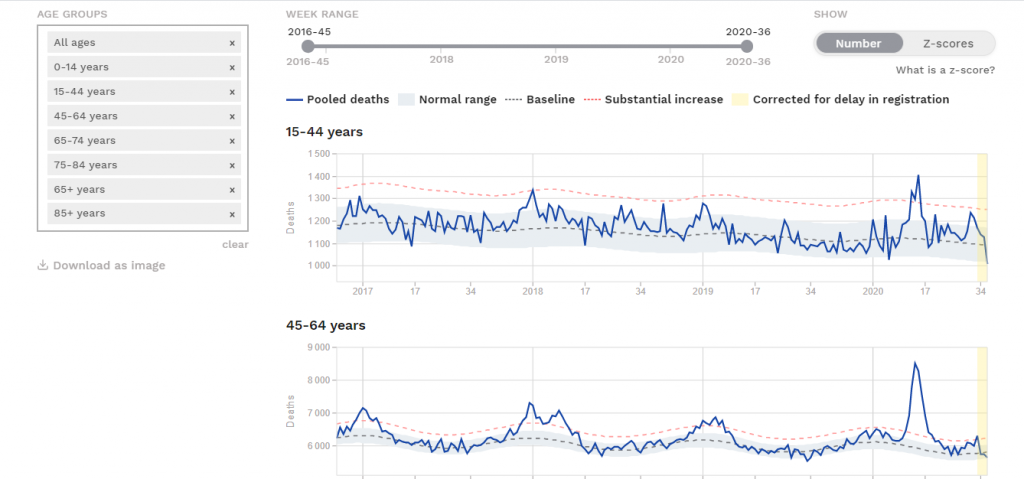Grab the week range start handle 2016-45
This screenshot has height=479, width=1024.
[x=308, y=46]
